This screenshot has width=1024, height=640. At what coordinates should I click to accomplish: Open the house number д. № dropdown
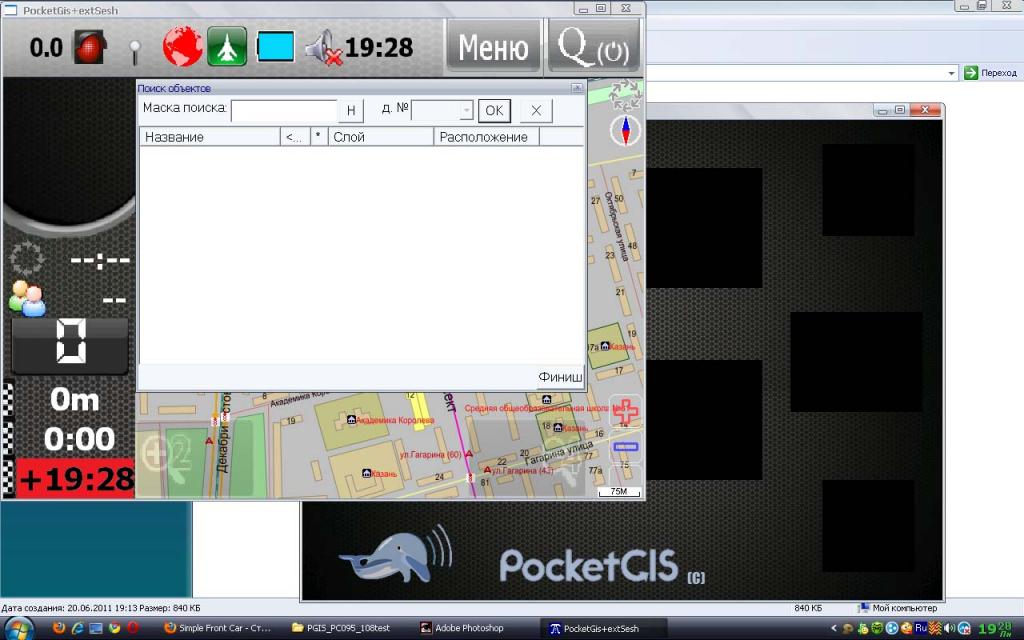(466, 110)
